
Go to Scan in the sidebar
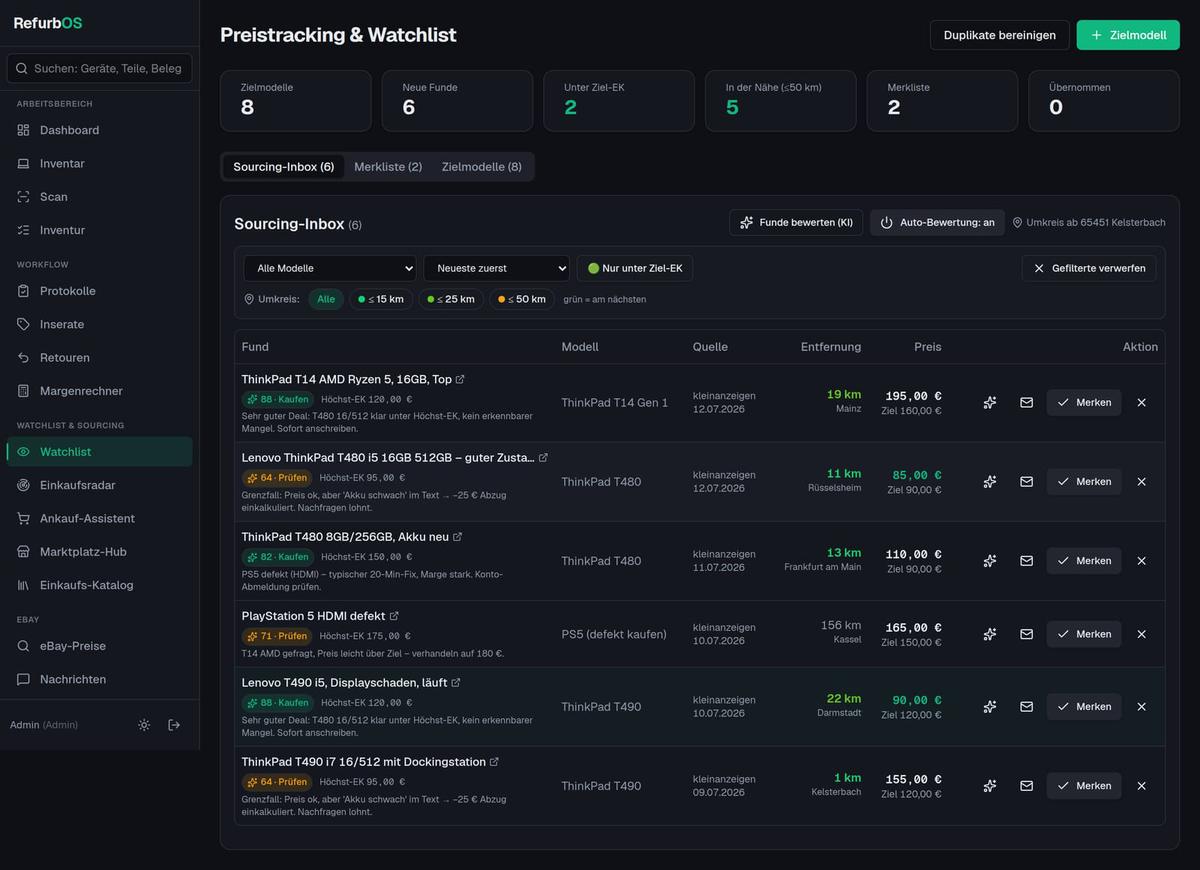coord(100,197)
